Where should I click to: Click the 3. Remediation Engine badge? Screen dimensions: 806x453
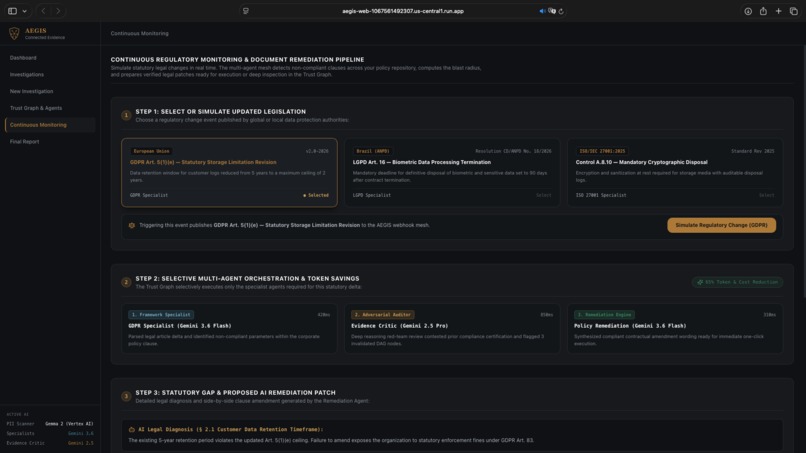pyautogui.click(x=604, y=315)
